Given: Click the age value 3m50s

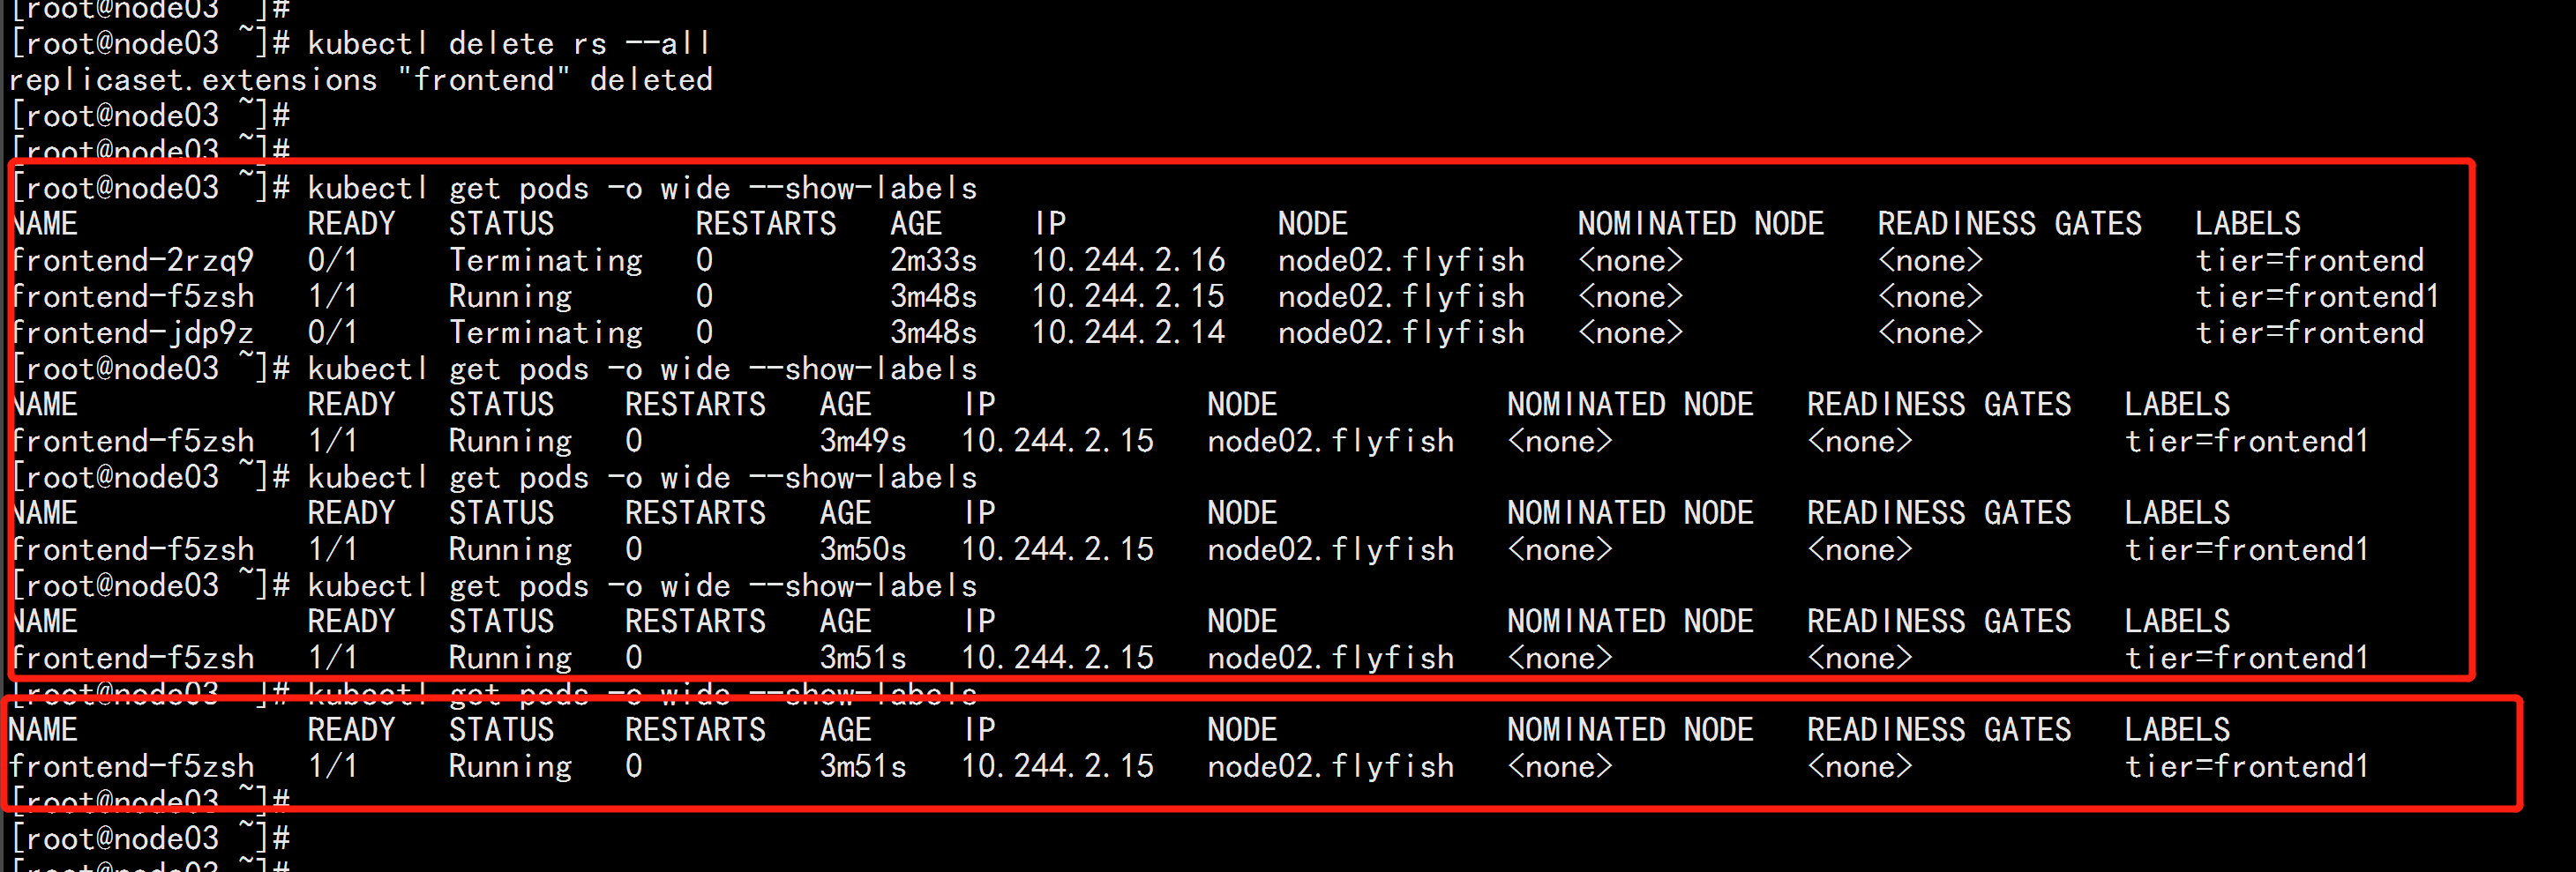Looking at the screenshot, I should [863, 550].
